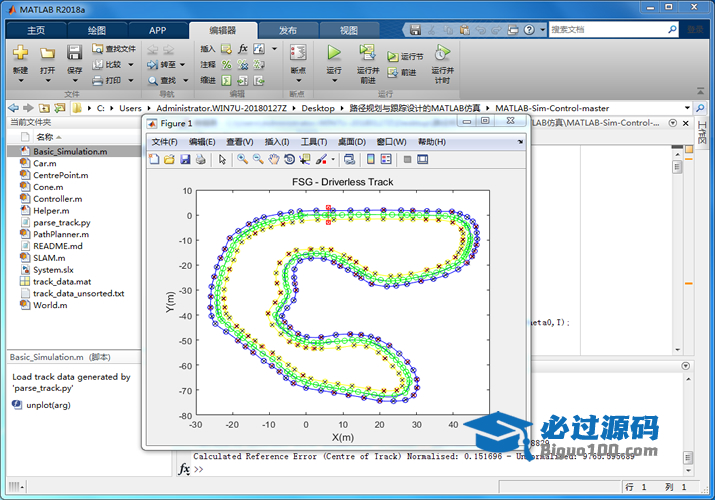The width and height of the screenshot is (715, 500).
Task: Click the Link Plot icon
Action: pos(349,159)
